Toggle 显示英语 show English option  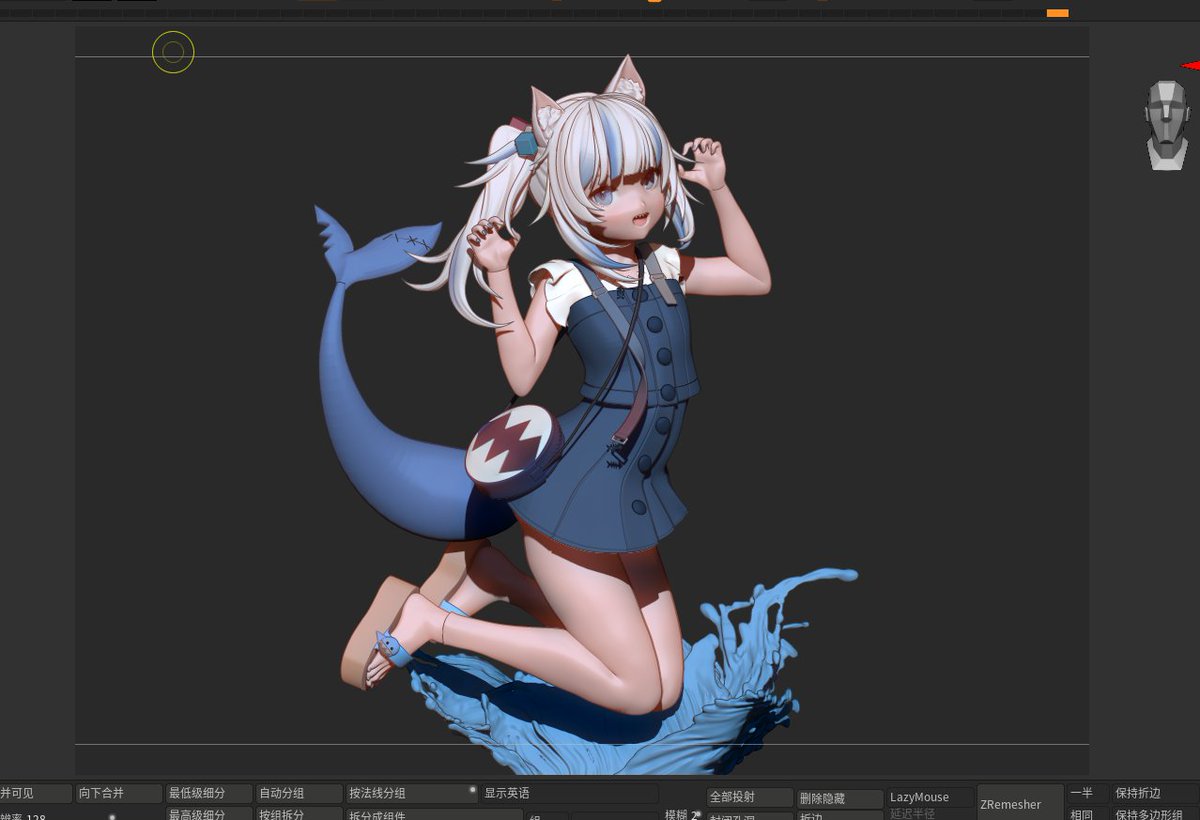click(x=570, y=793)
